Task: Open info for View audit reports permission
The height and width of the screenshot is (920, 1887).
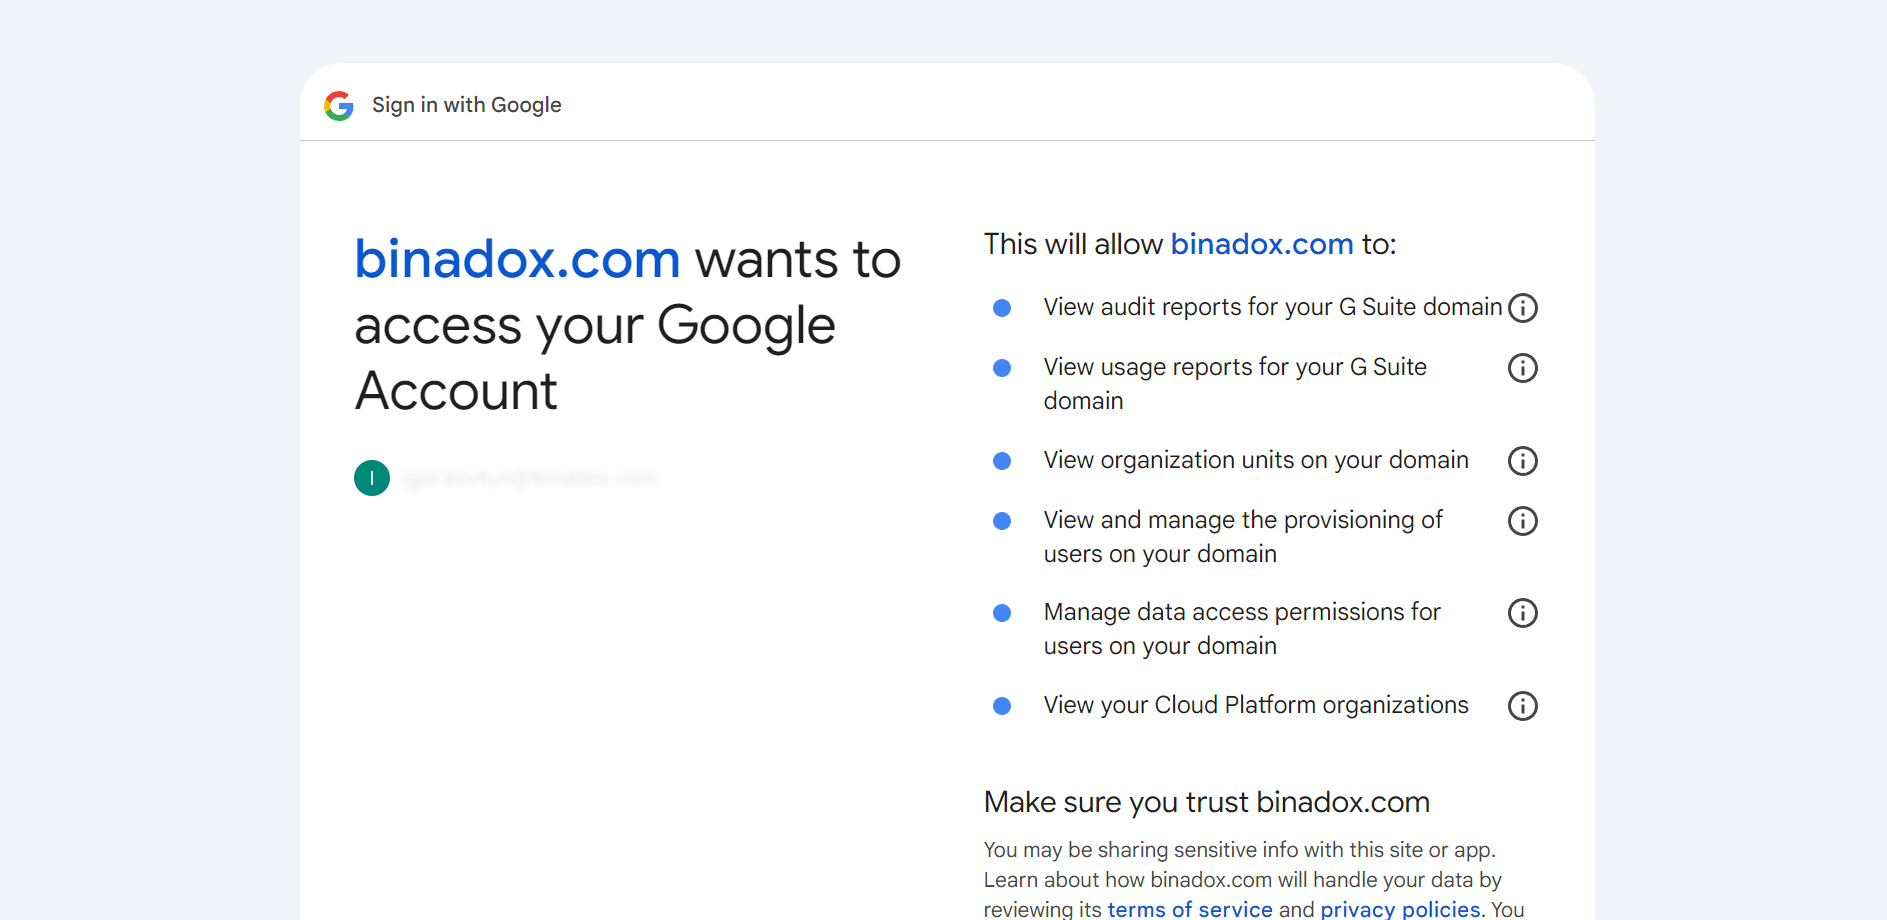Action: [1522, 308]
